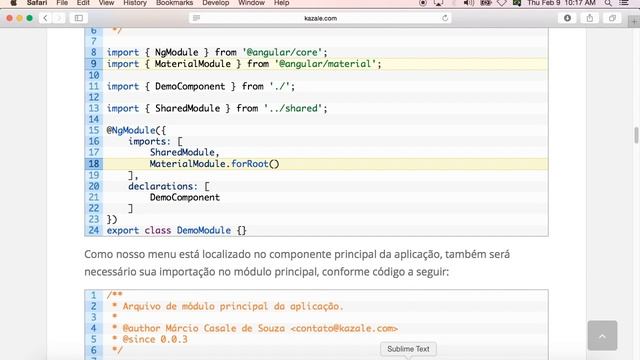Click the screen recording status icon
The height and width of the screenshot is (360, 640).
(x=423, y=3)
